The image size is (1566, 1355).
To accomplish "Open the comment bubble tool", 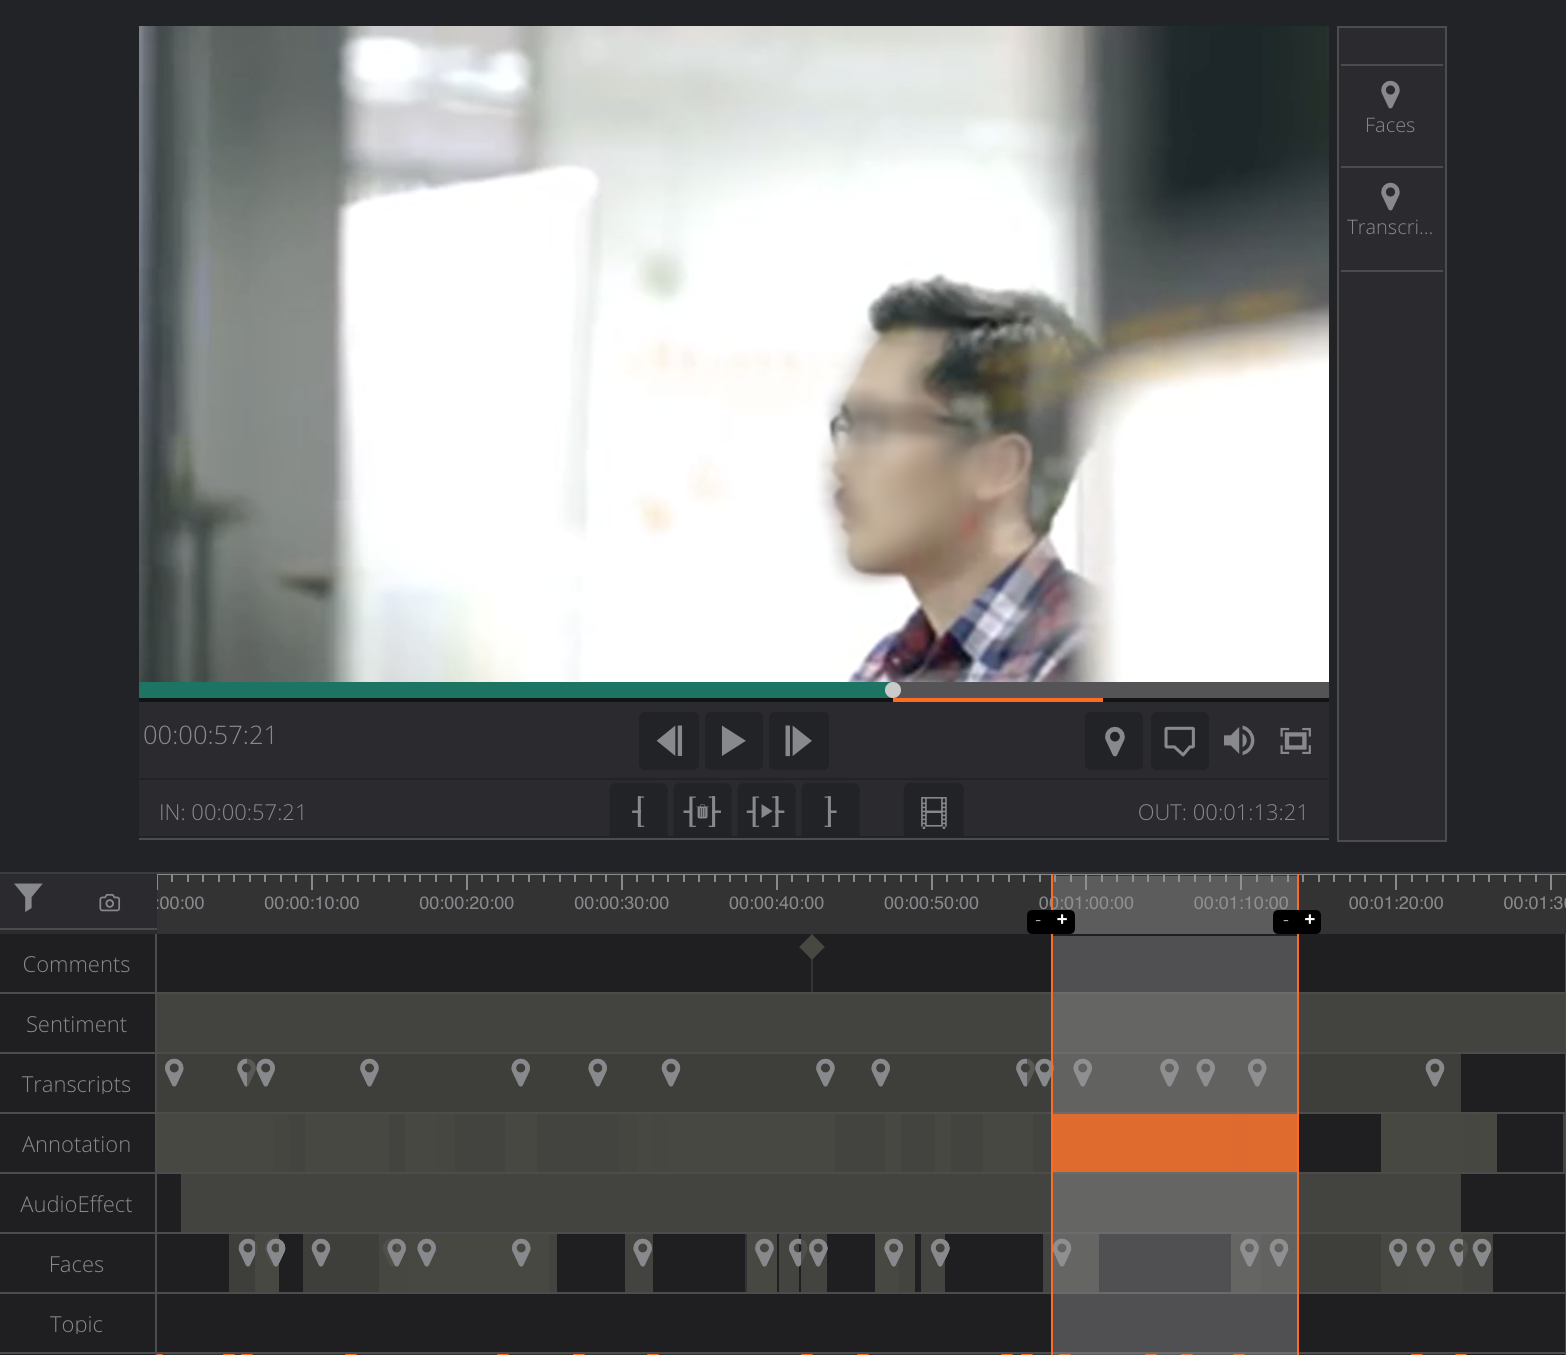I will (x=1179, y=741).
